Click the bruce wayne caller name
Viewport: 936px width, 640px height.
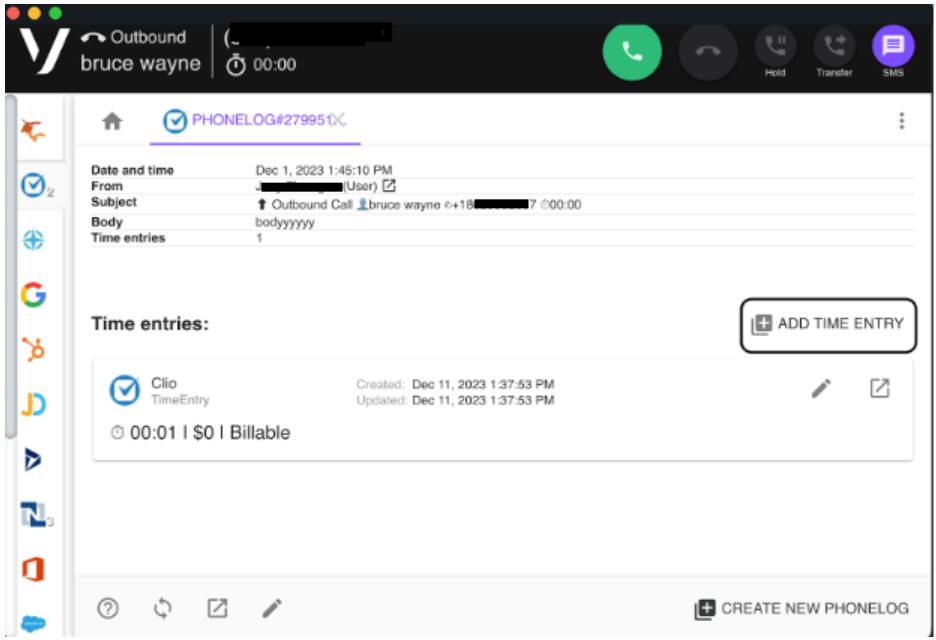point(141,63)
